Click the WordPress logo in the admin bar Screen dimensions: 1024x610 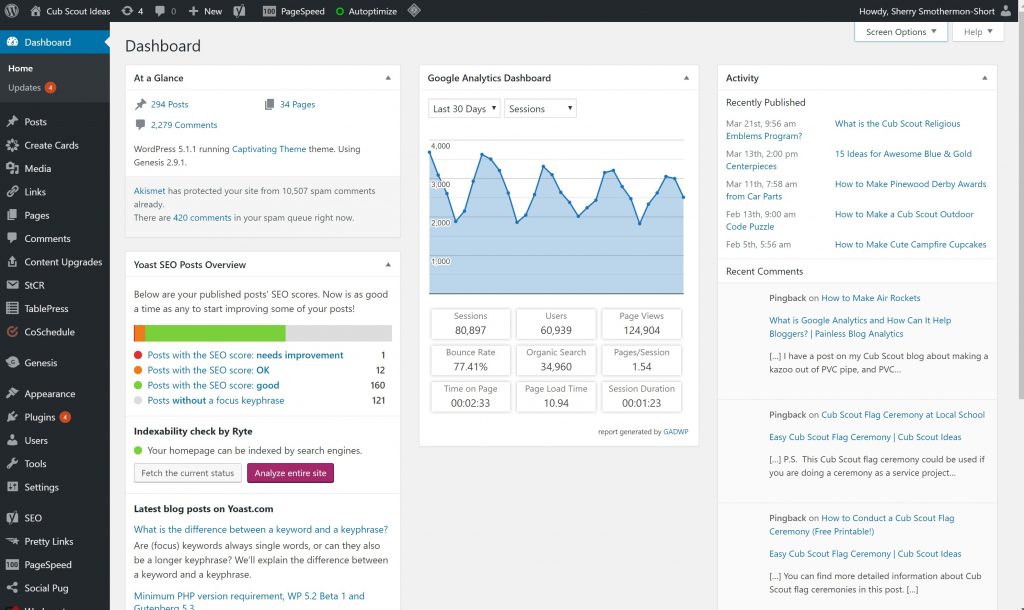click(x=11, y=11)
